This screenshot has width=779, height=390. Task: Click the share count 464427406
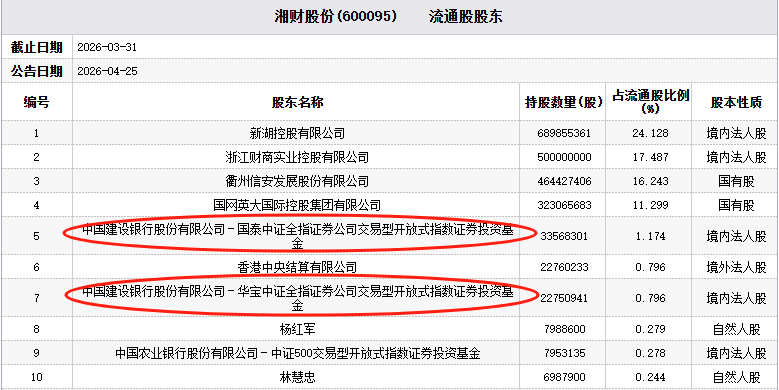click(564, 181)
